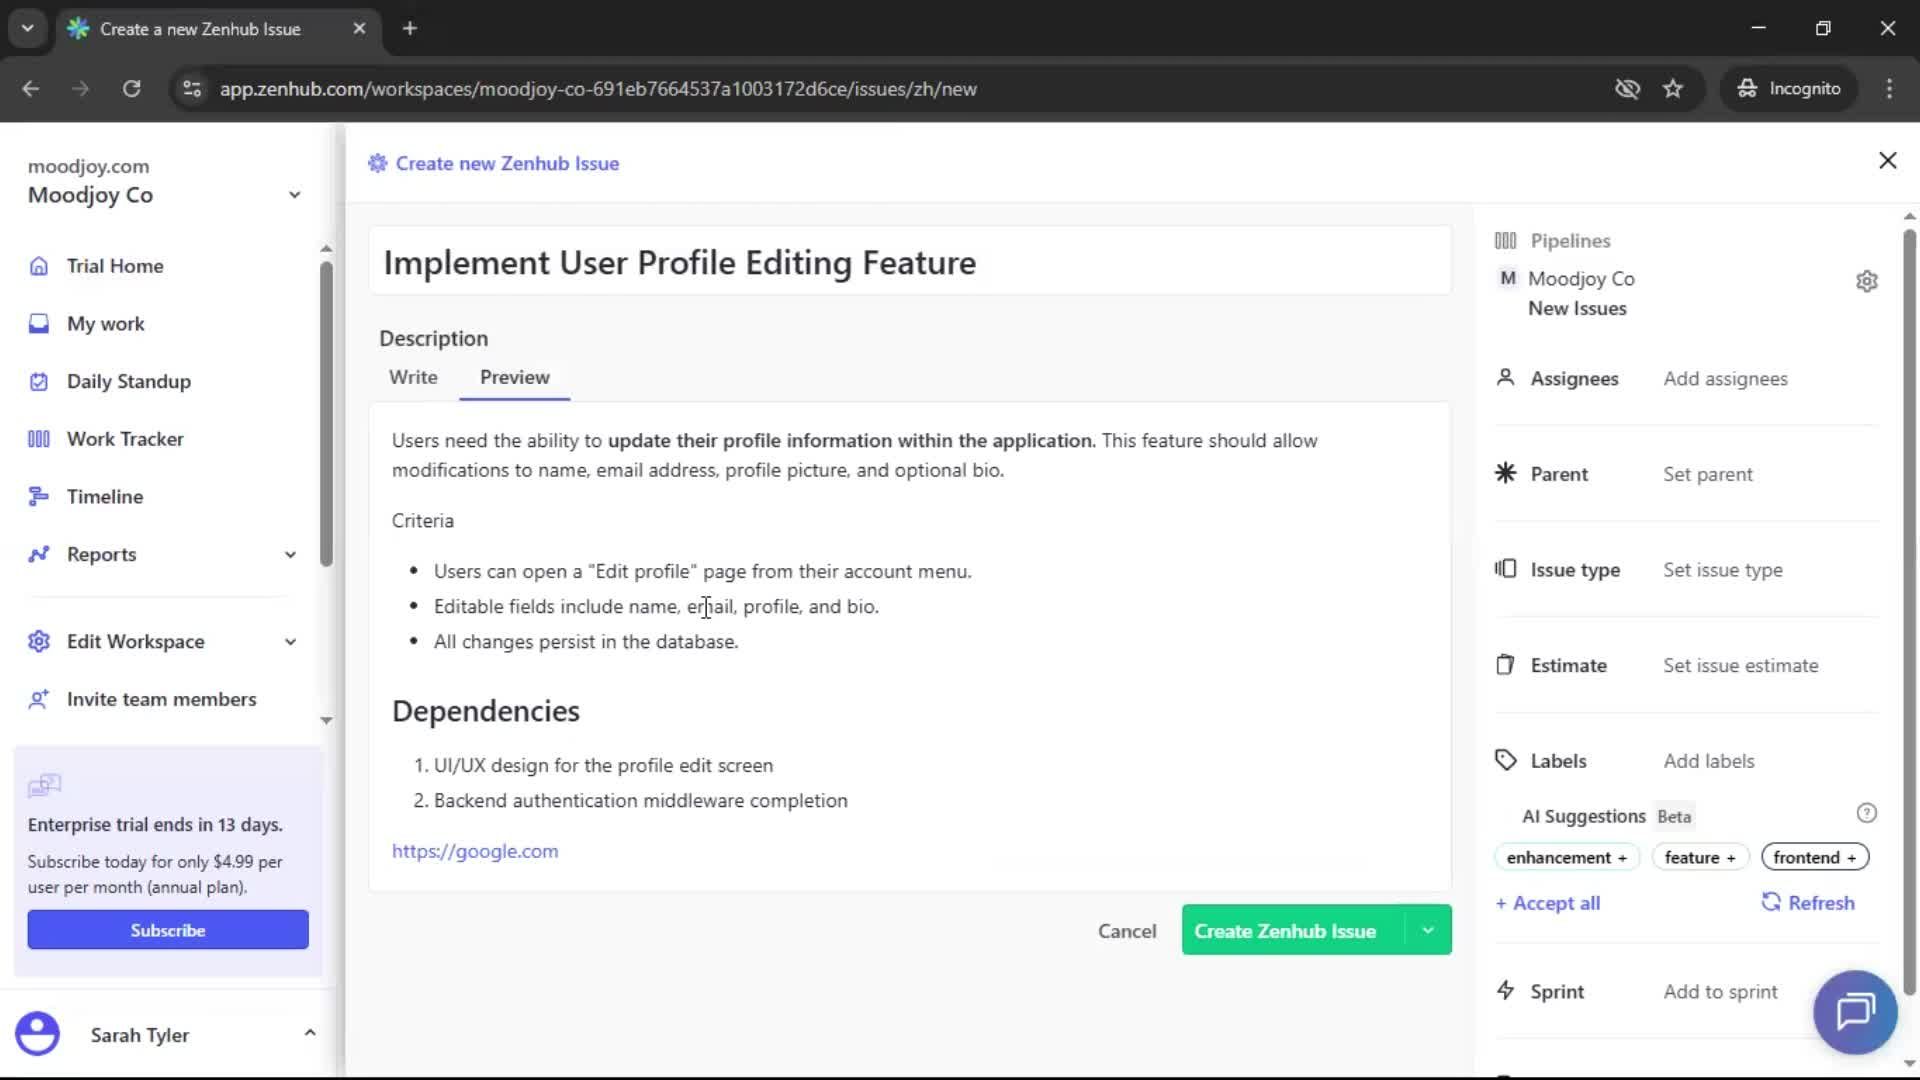Click the AI Suggestions help icon
1920x1080 pixels.
pos(1867,813)
